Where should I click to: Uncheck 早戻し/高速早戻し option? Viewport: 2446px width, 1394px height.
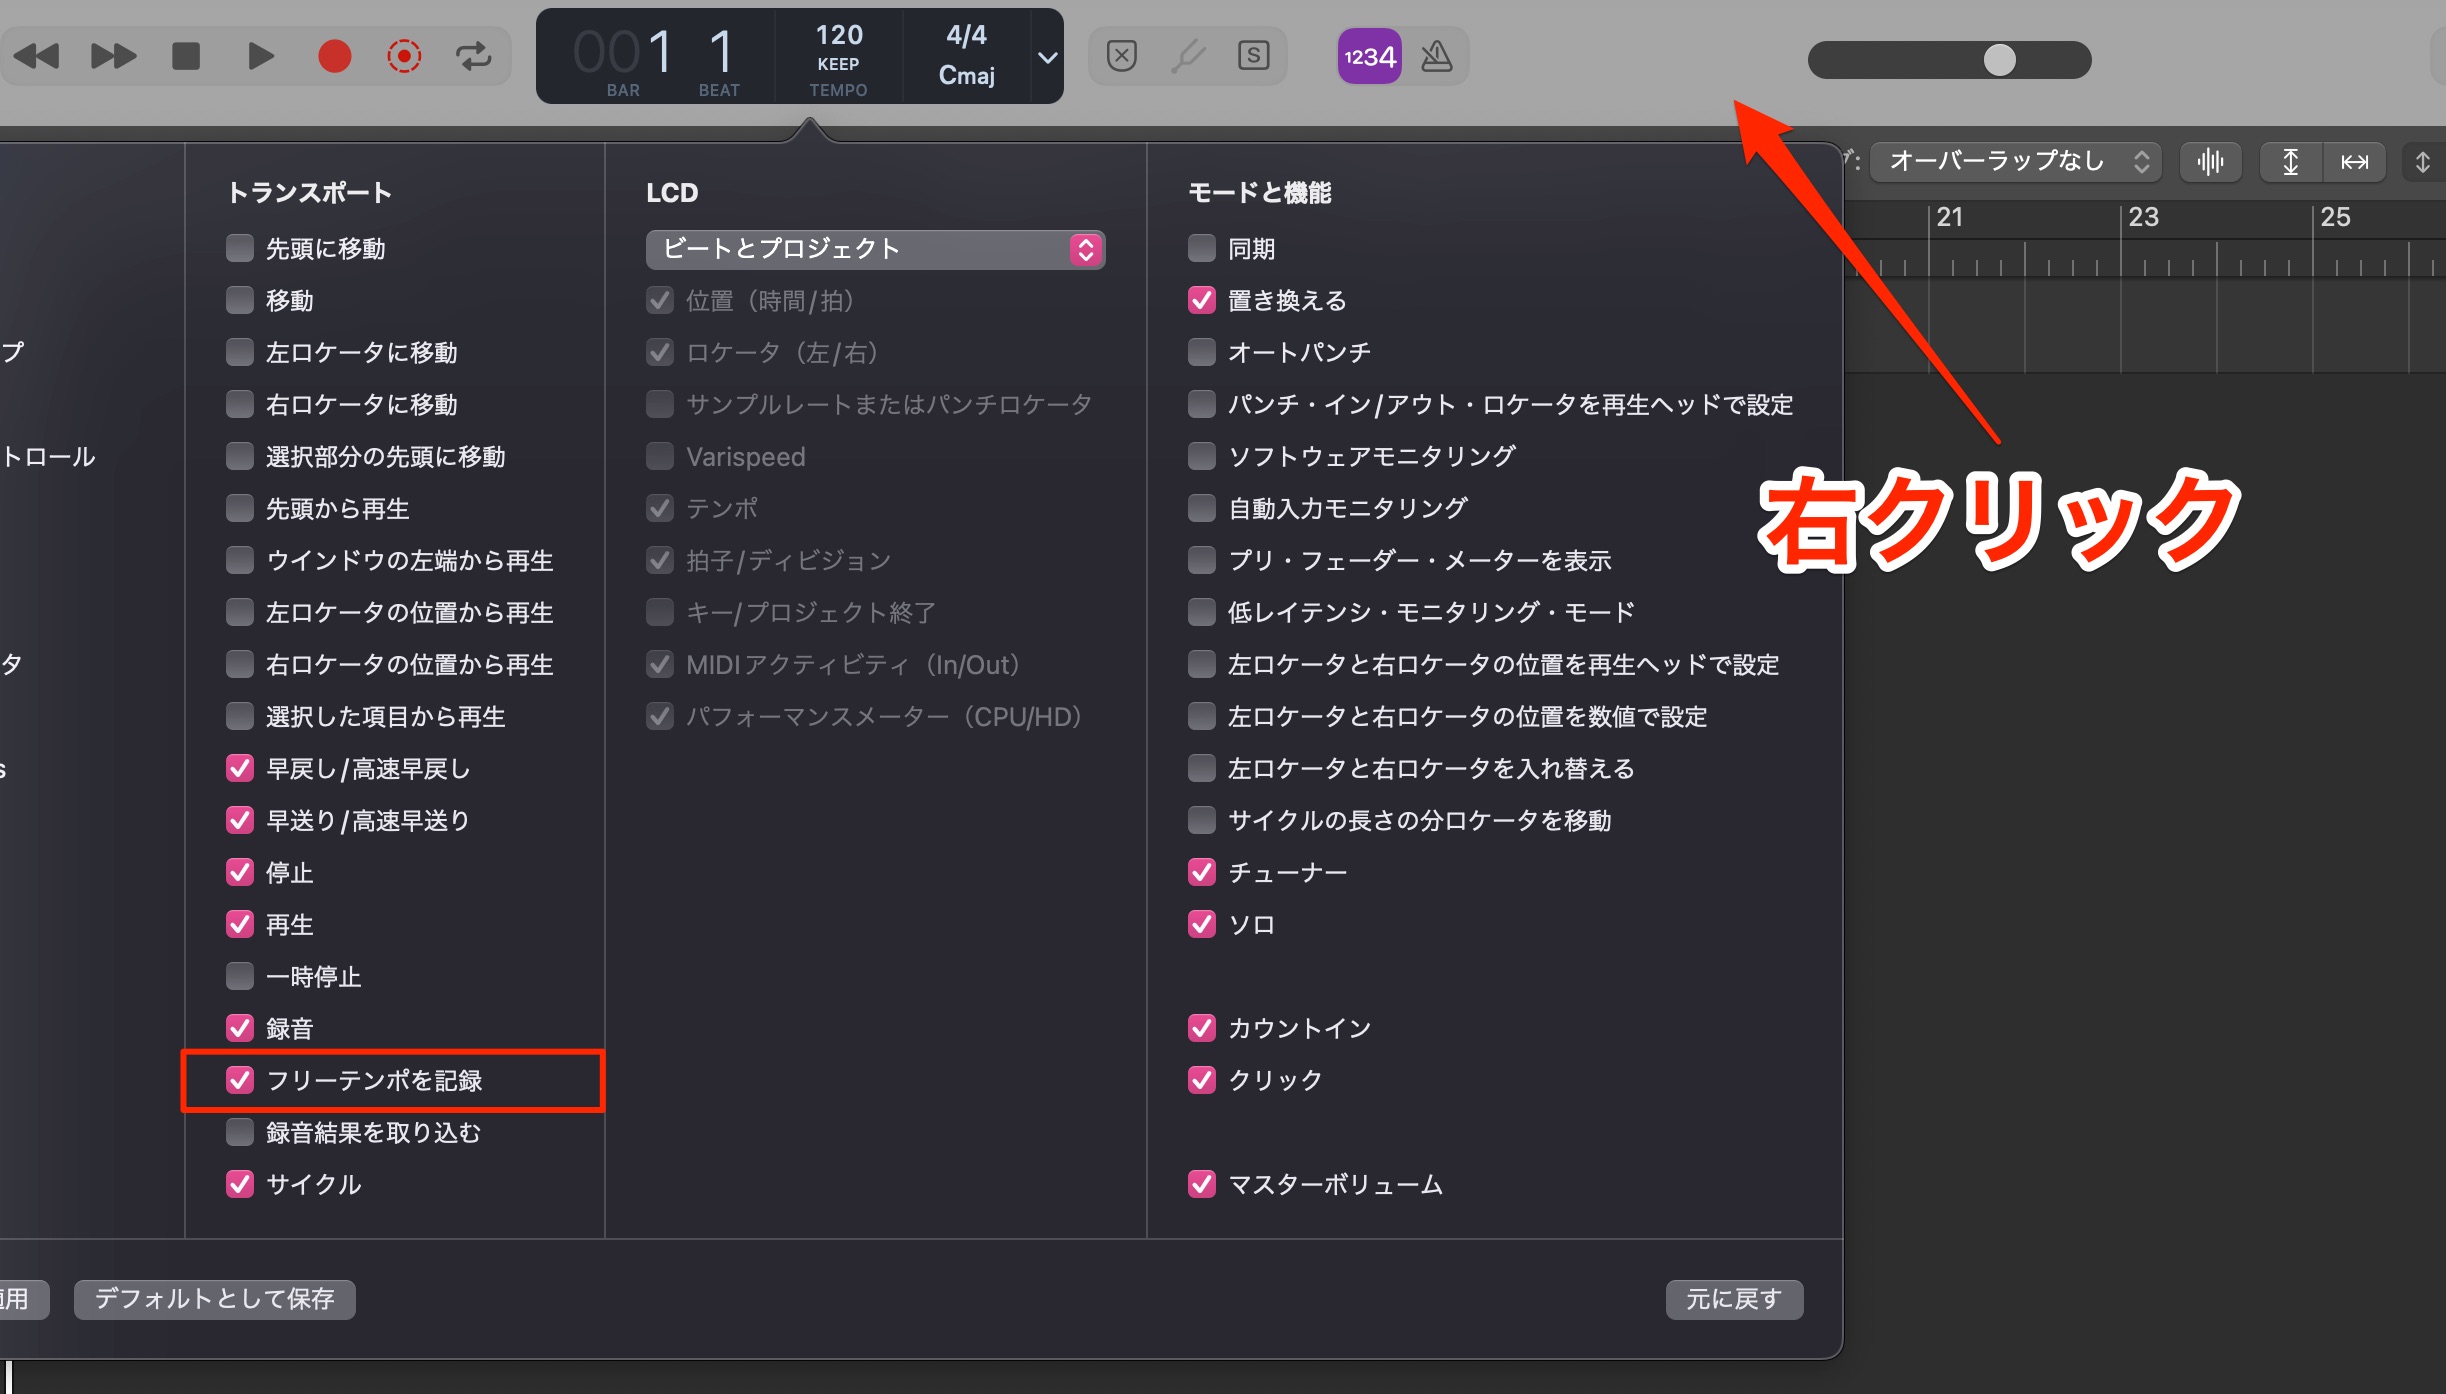[x=240, y=768]
